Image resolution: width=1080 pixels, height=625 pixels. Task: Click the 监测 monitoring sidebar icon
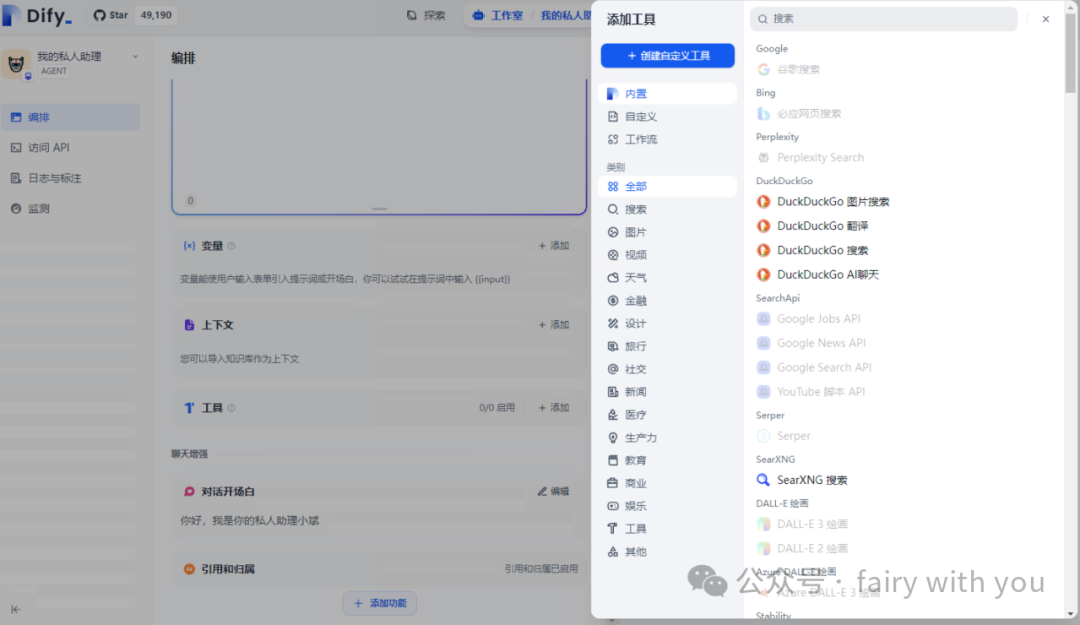pyautogui.click(x=16, y=209)
